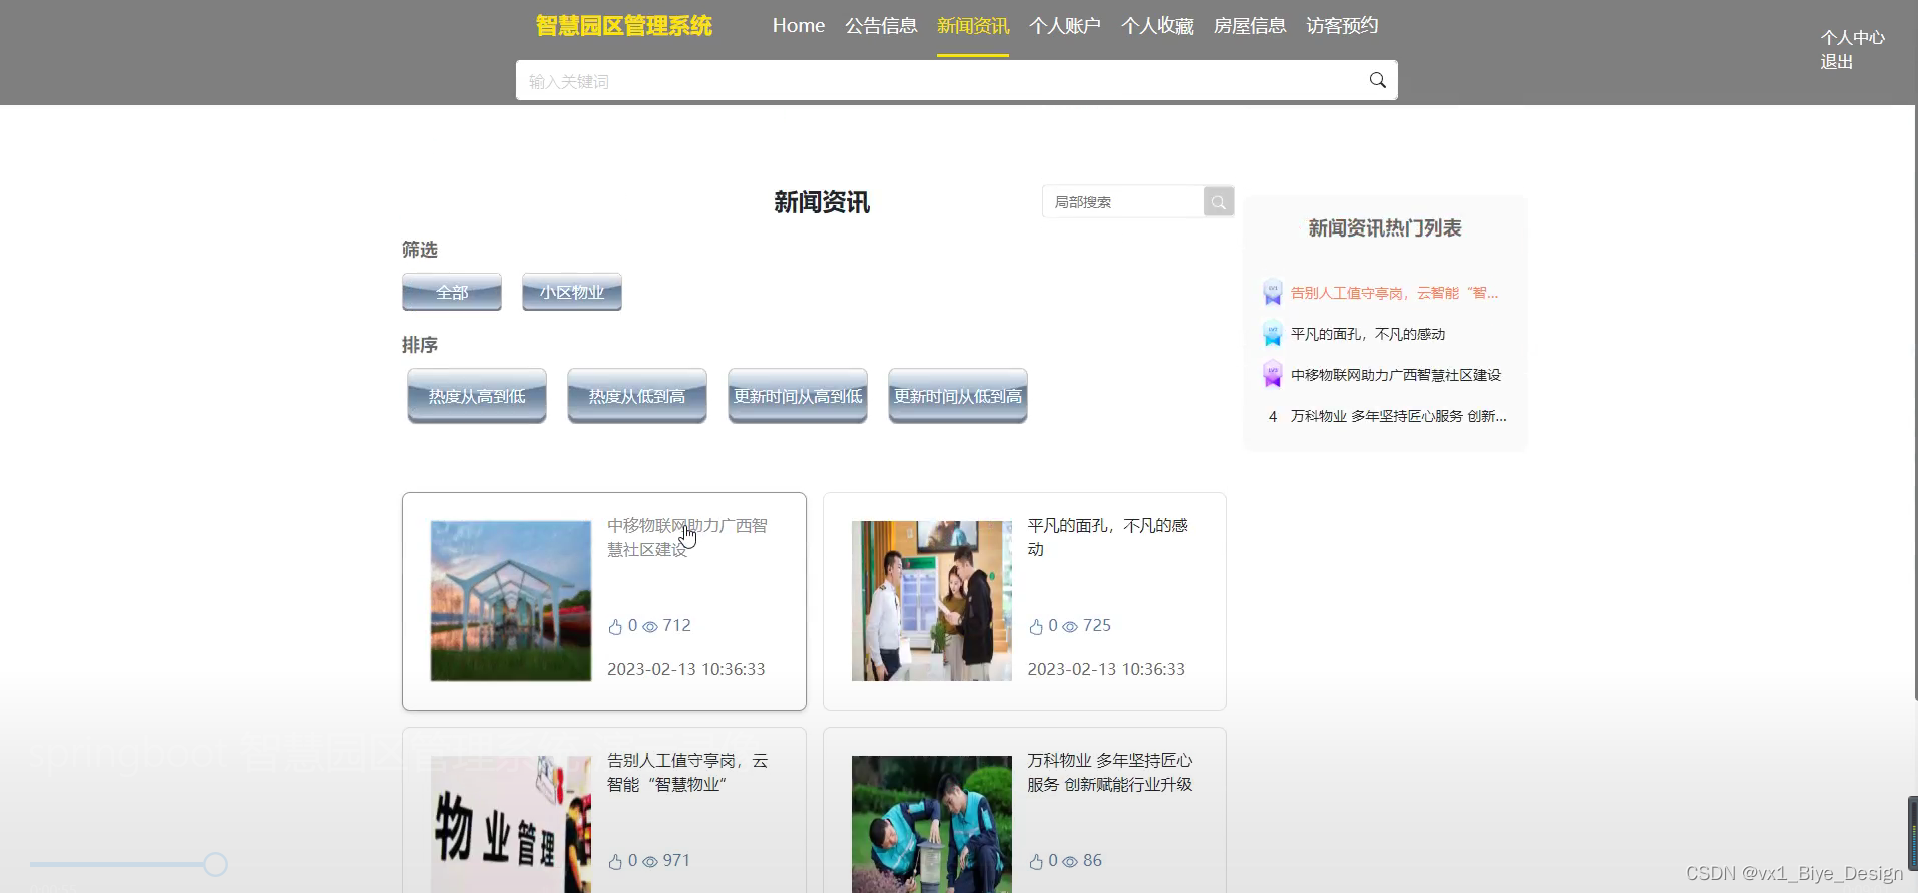Open the Home nav item
1918x893 pixels.
click(799, 26)
